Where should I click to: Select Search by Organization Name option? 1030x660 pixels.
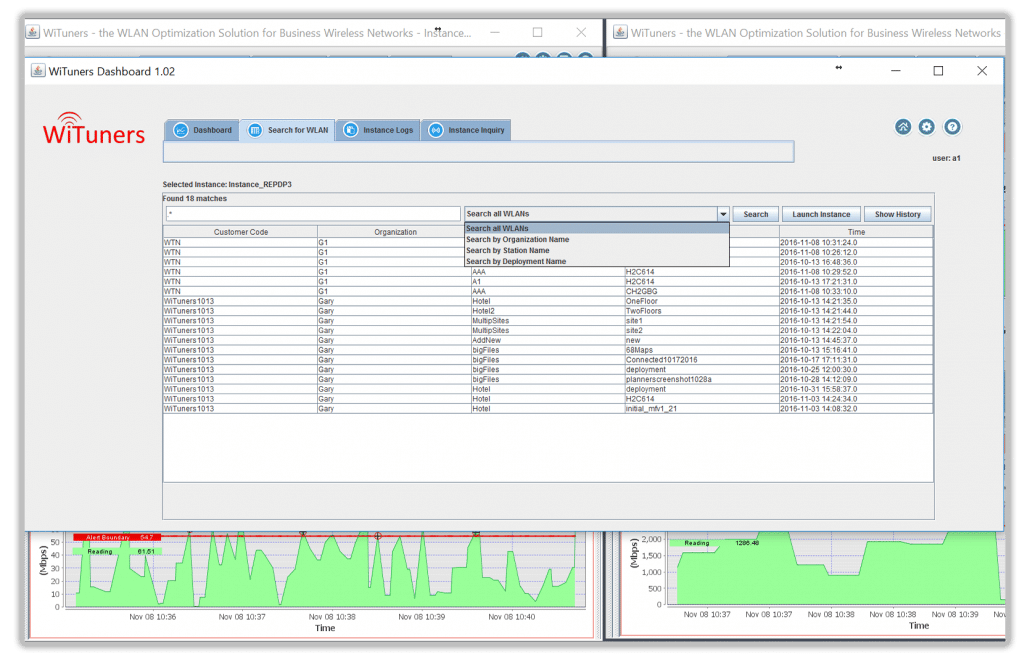coord(597,240)
